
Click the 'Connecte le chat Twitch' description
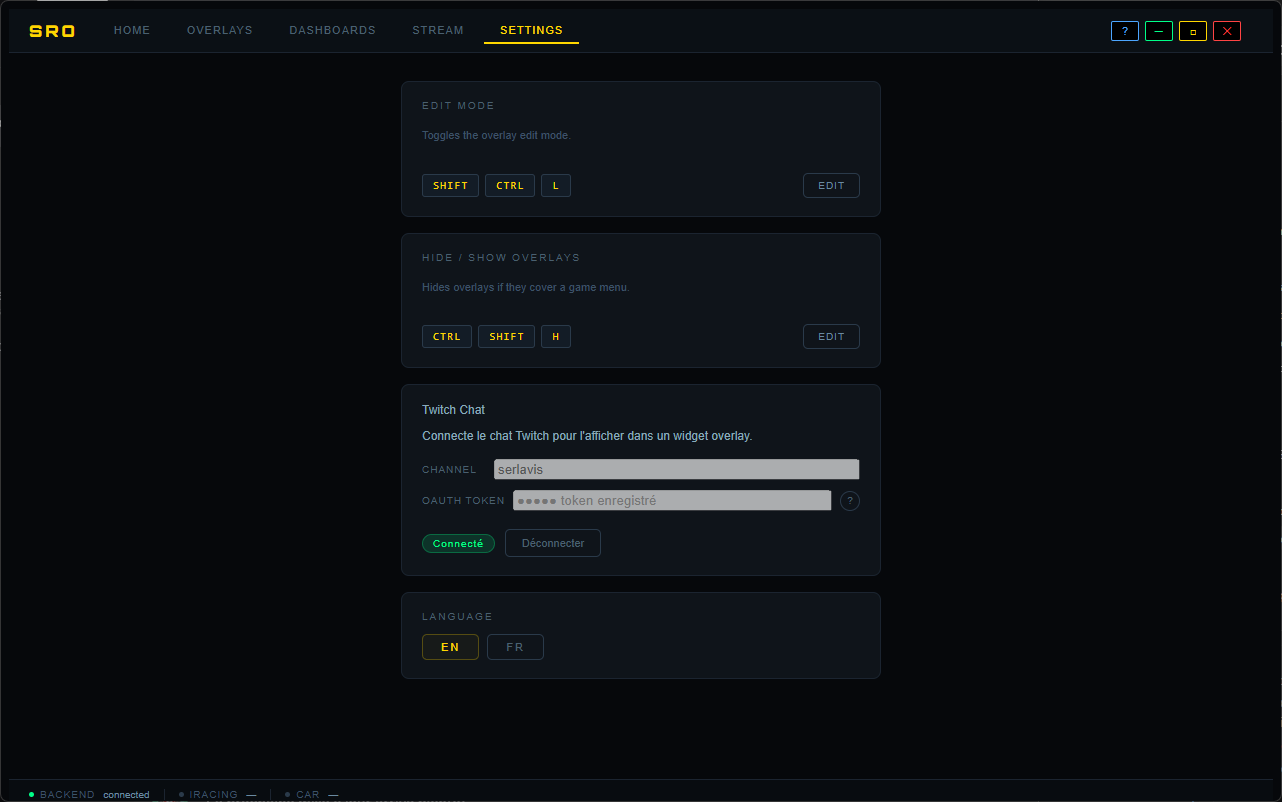[587, 436]
